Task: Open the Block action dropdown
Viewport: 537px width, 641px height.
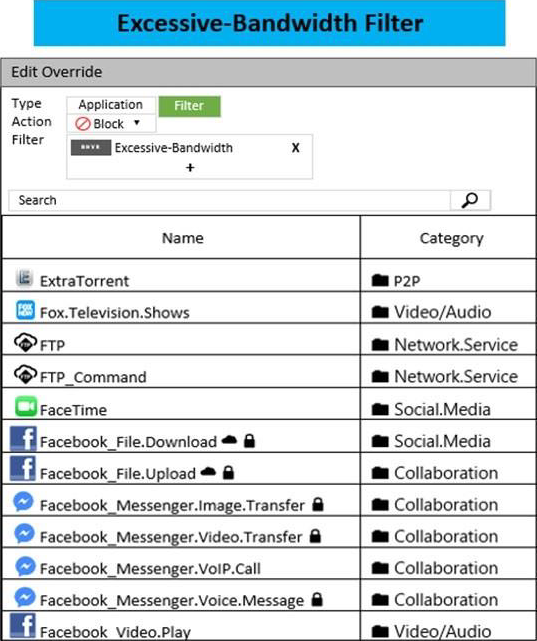Action: coord(111,123)
